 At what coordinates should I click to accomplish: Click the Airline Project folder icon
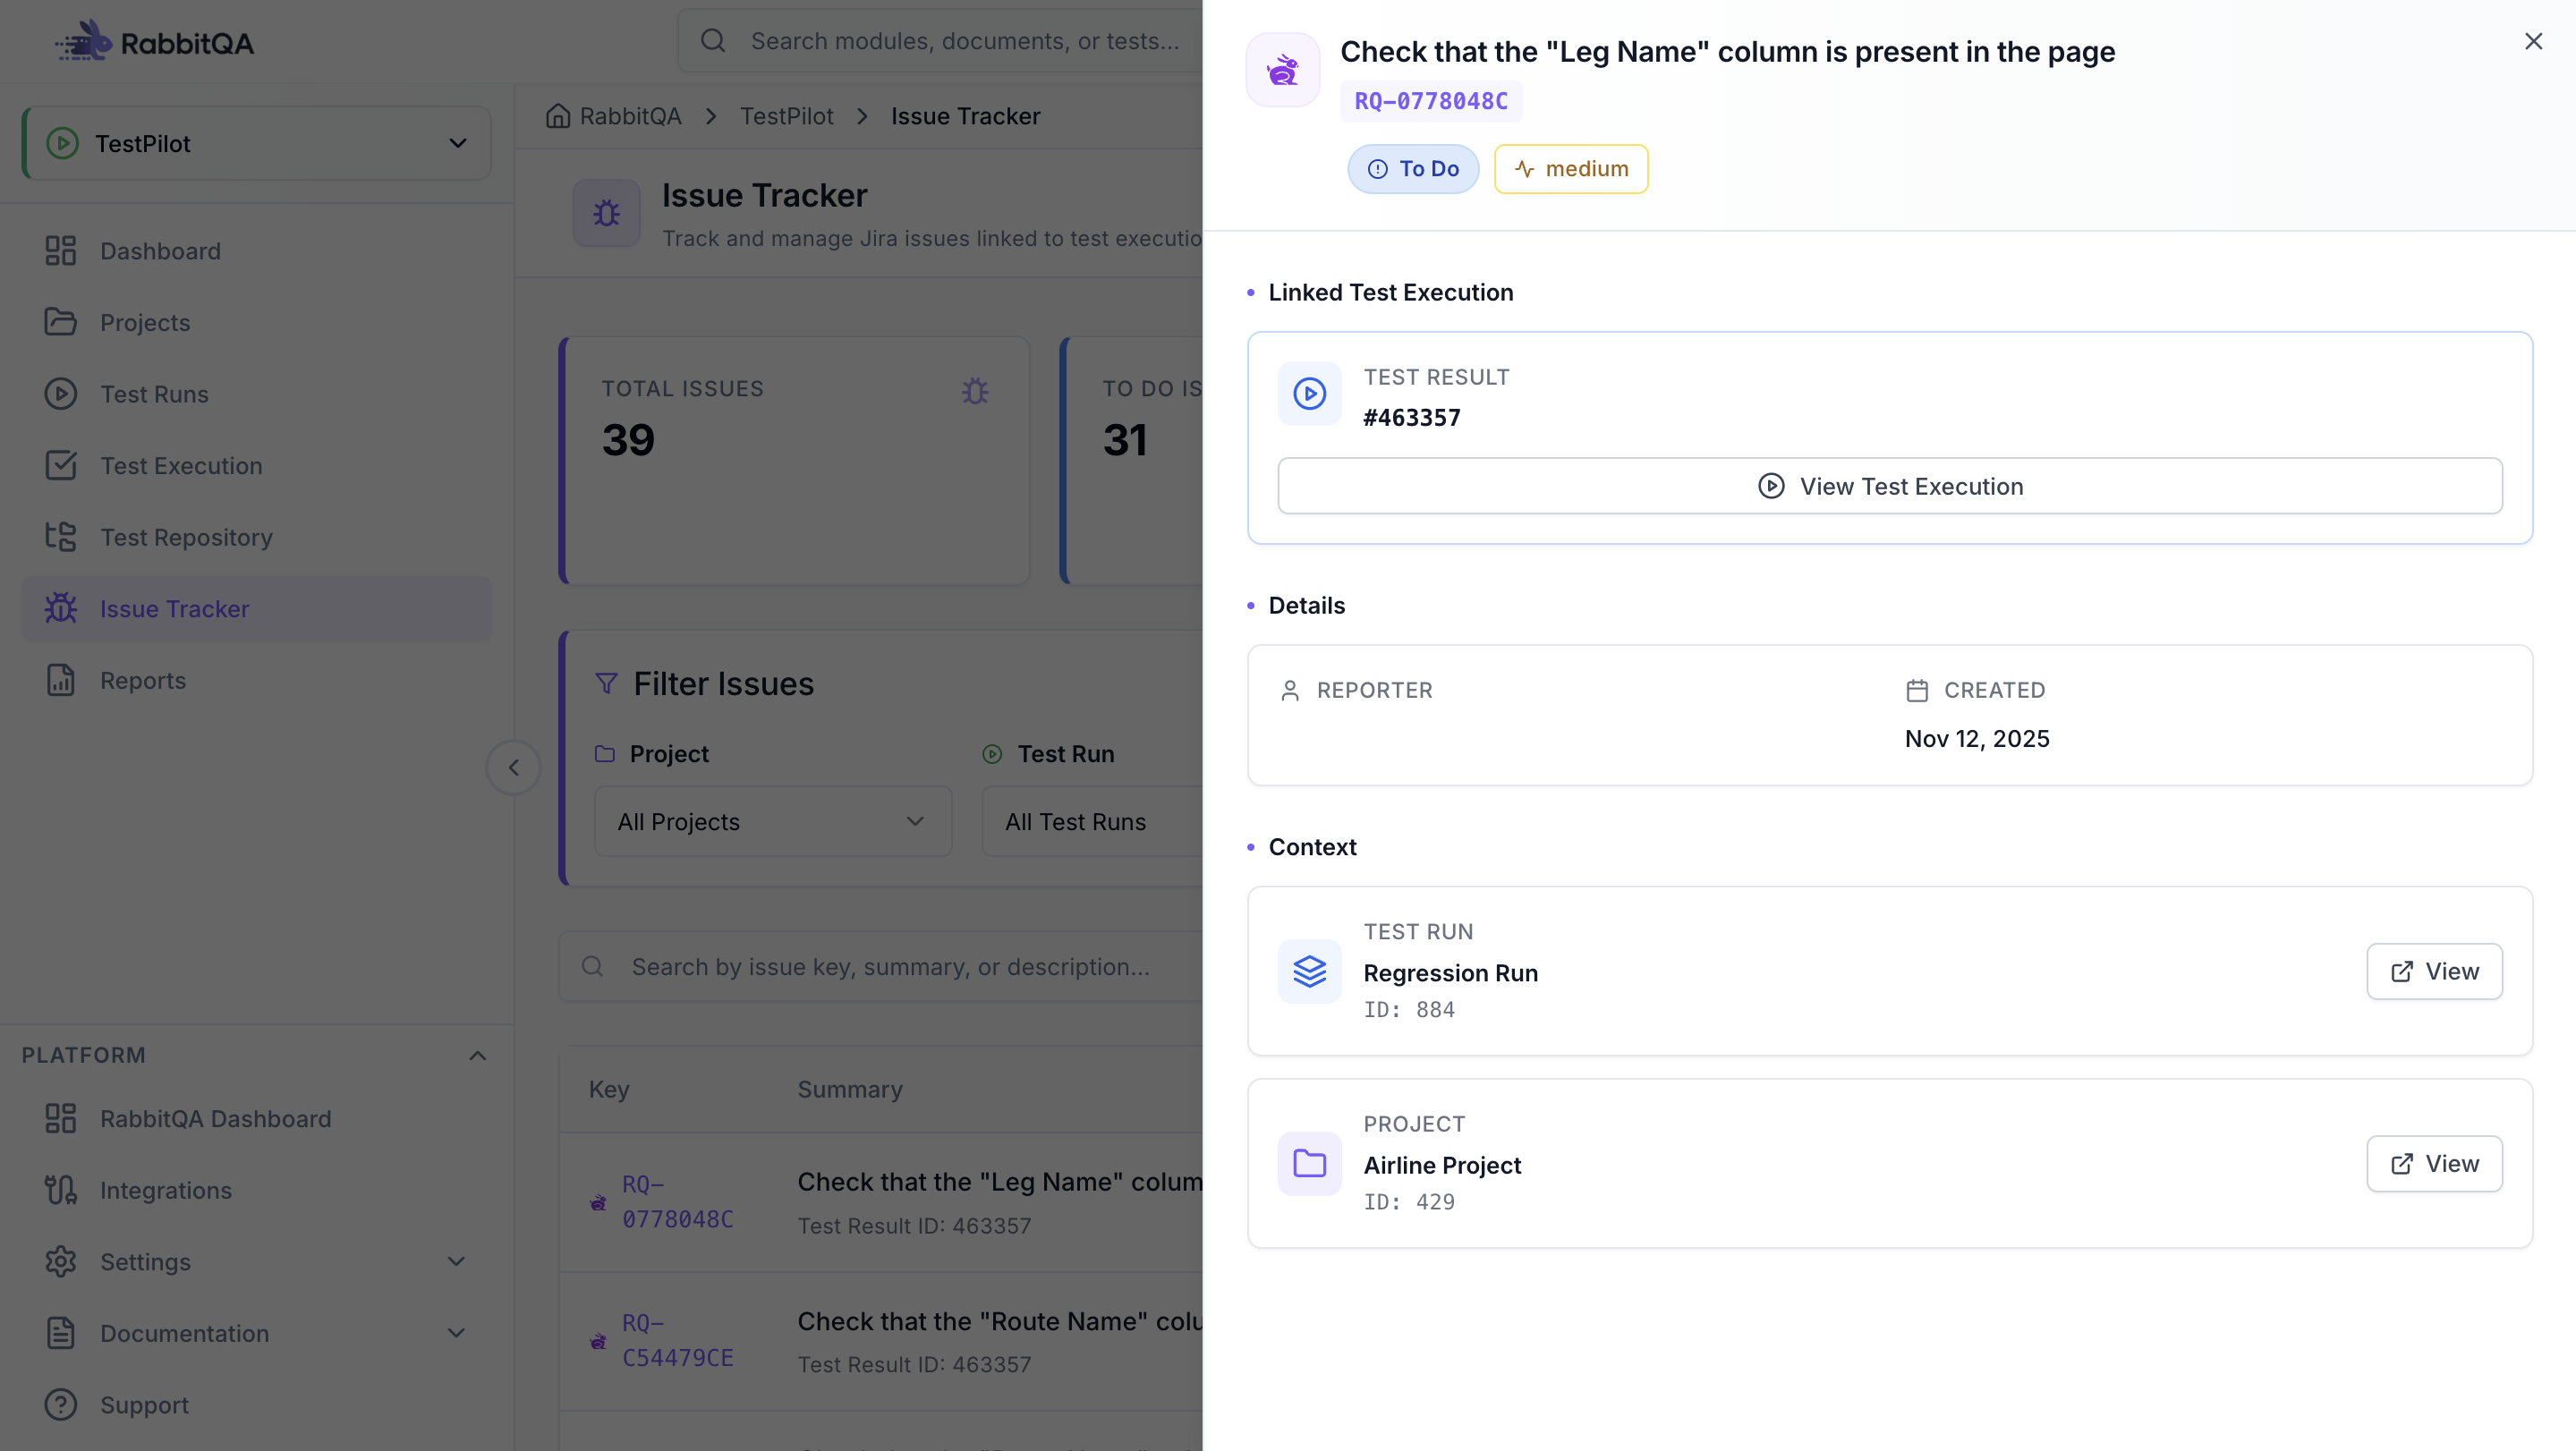tap(1309, 1164)
